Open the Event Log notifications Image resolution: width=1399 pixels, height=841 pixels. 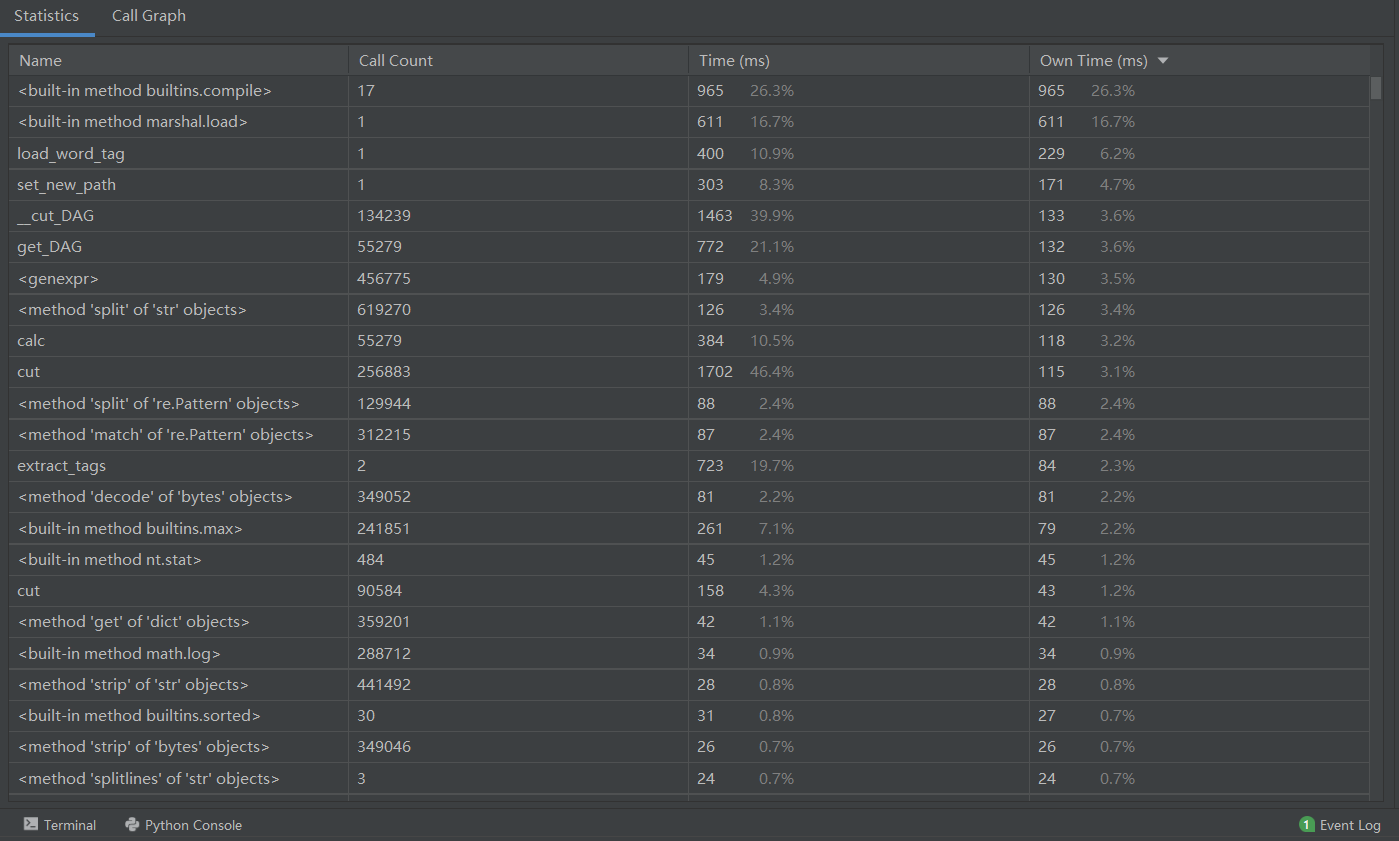click(1340, 825)
